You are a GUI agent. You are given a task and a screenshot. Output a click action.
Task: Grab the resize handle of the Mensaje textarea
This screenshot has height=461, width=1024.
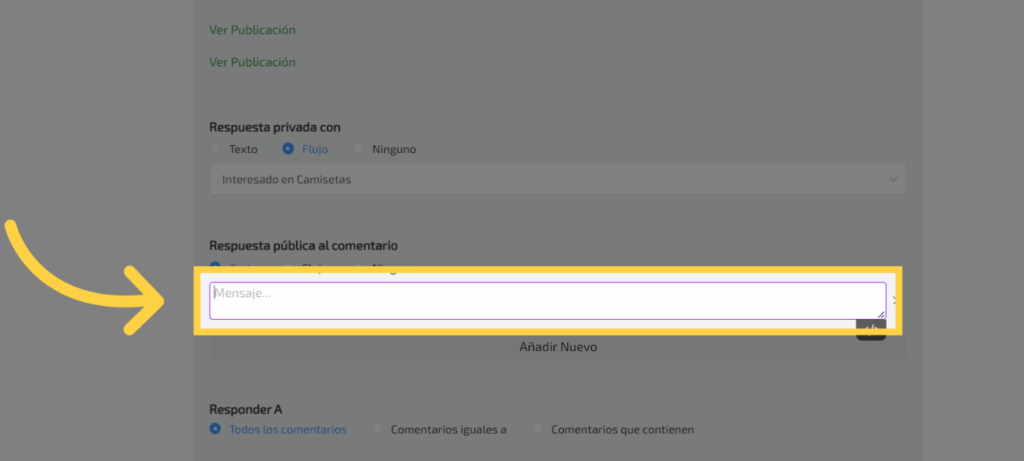[880, 314]
